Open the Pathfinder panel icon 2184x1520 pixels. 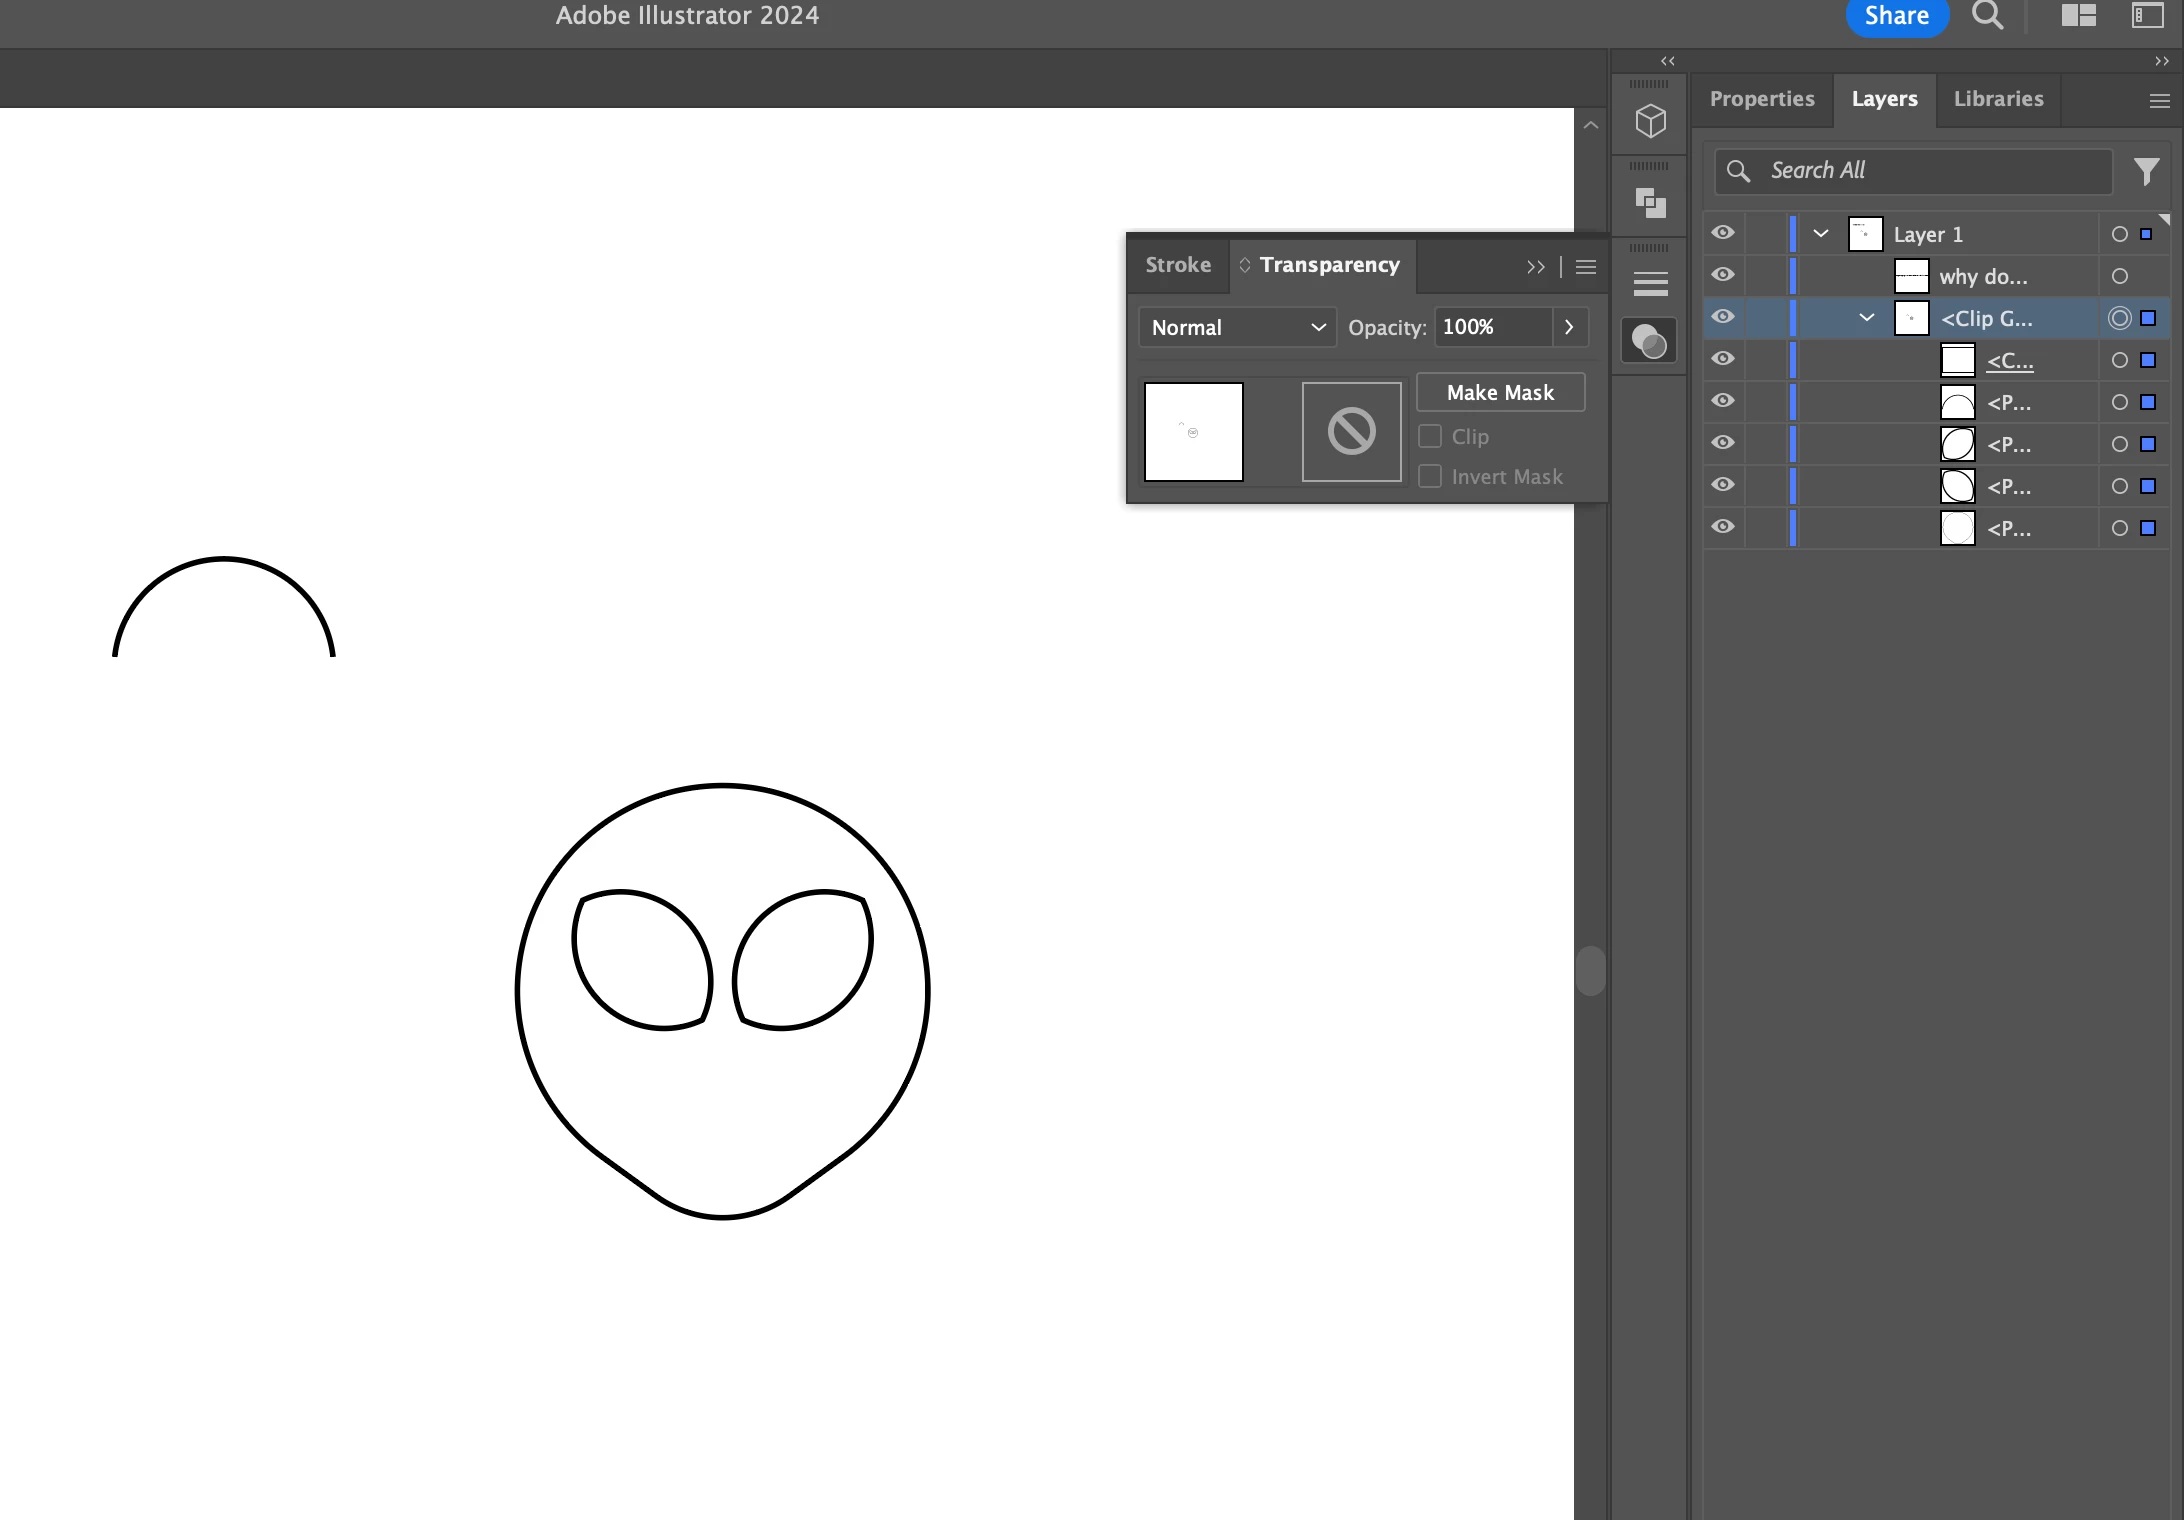1650,203
